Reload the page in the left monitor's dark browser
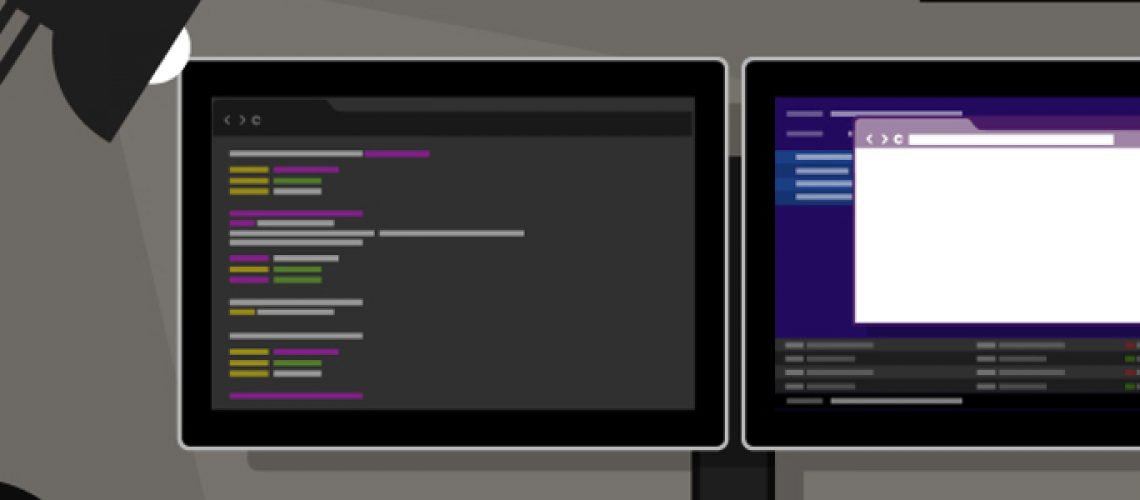 pos(256,121)
